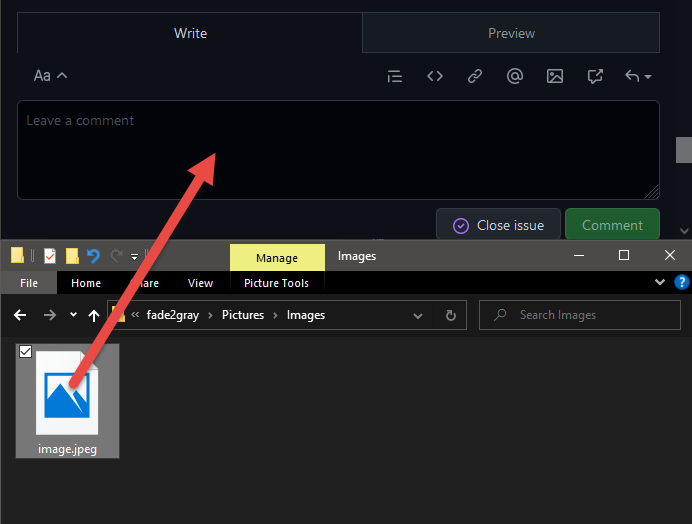The width and height of the screenshot is (692, 524).
Task: Reference an issue with the cross-reference icon
Action: coord(595,76)
